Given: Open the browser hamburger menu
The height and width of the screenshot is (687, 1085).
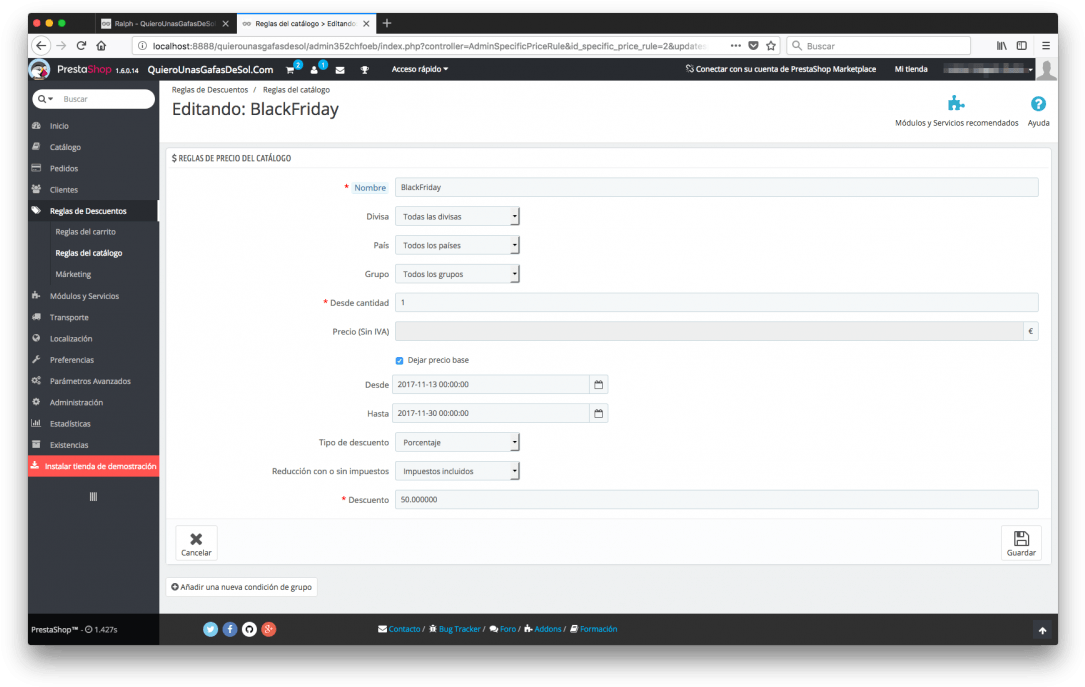Looking at the screenshot, I should coord(1046,46).
